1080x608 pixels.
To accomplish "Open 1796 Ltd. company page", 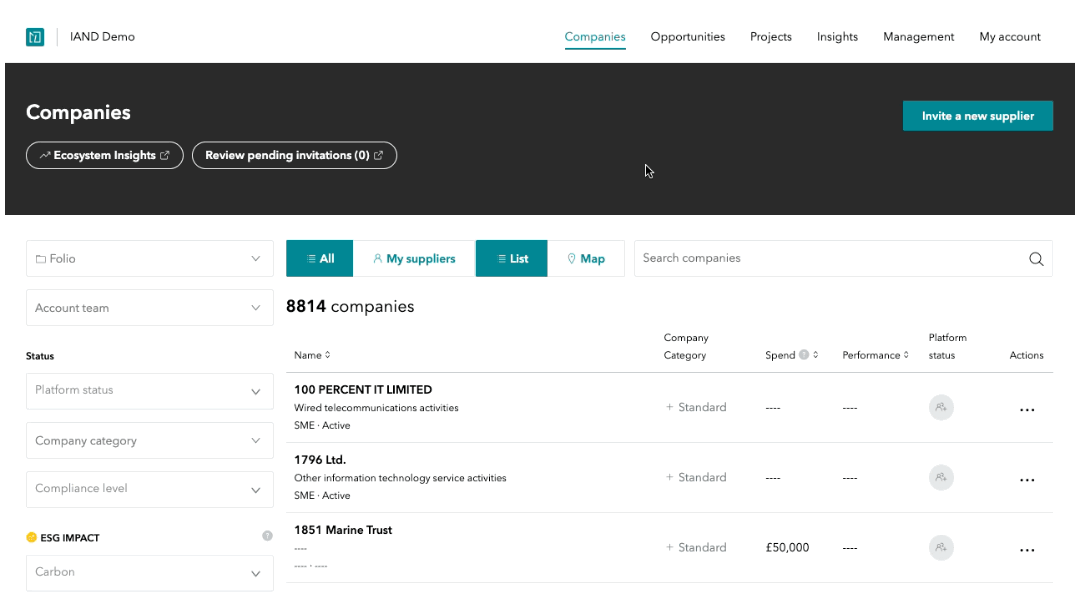I will [320, 460].
